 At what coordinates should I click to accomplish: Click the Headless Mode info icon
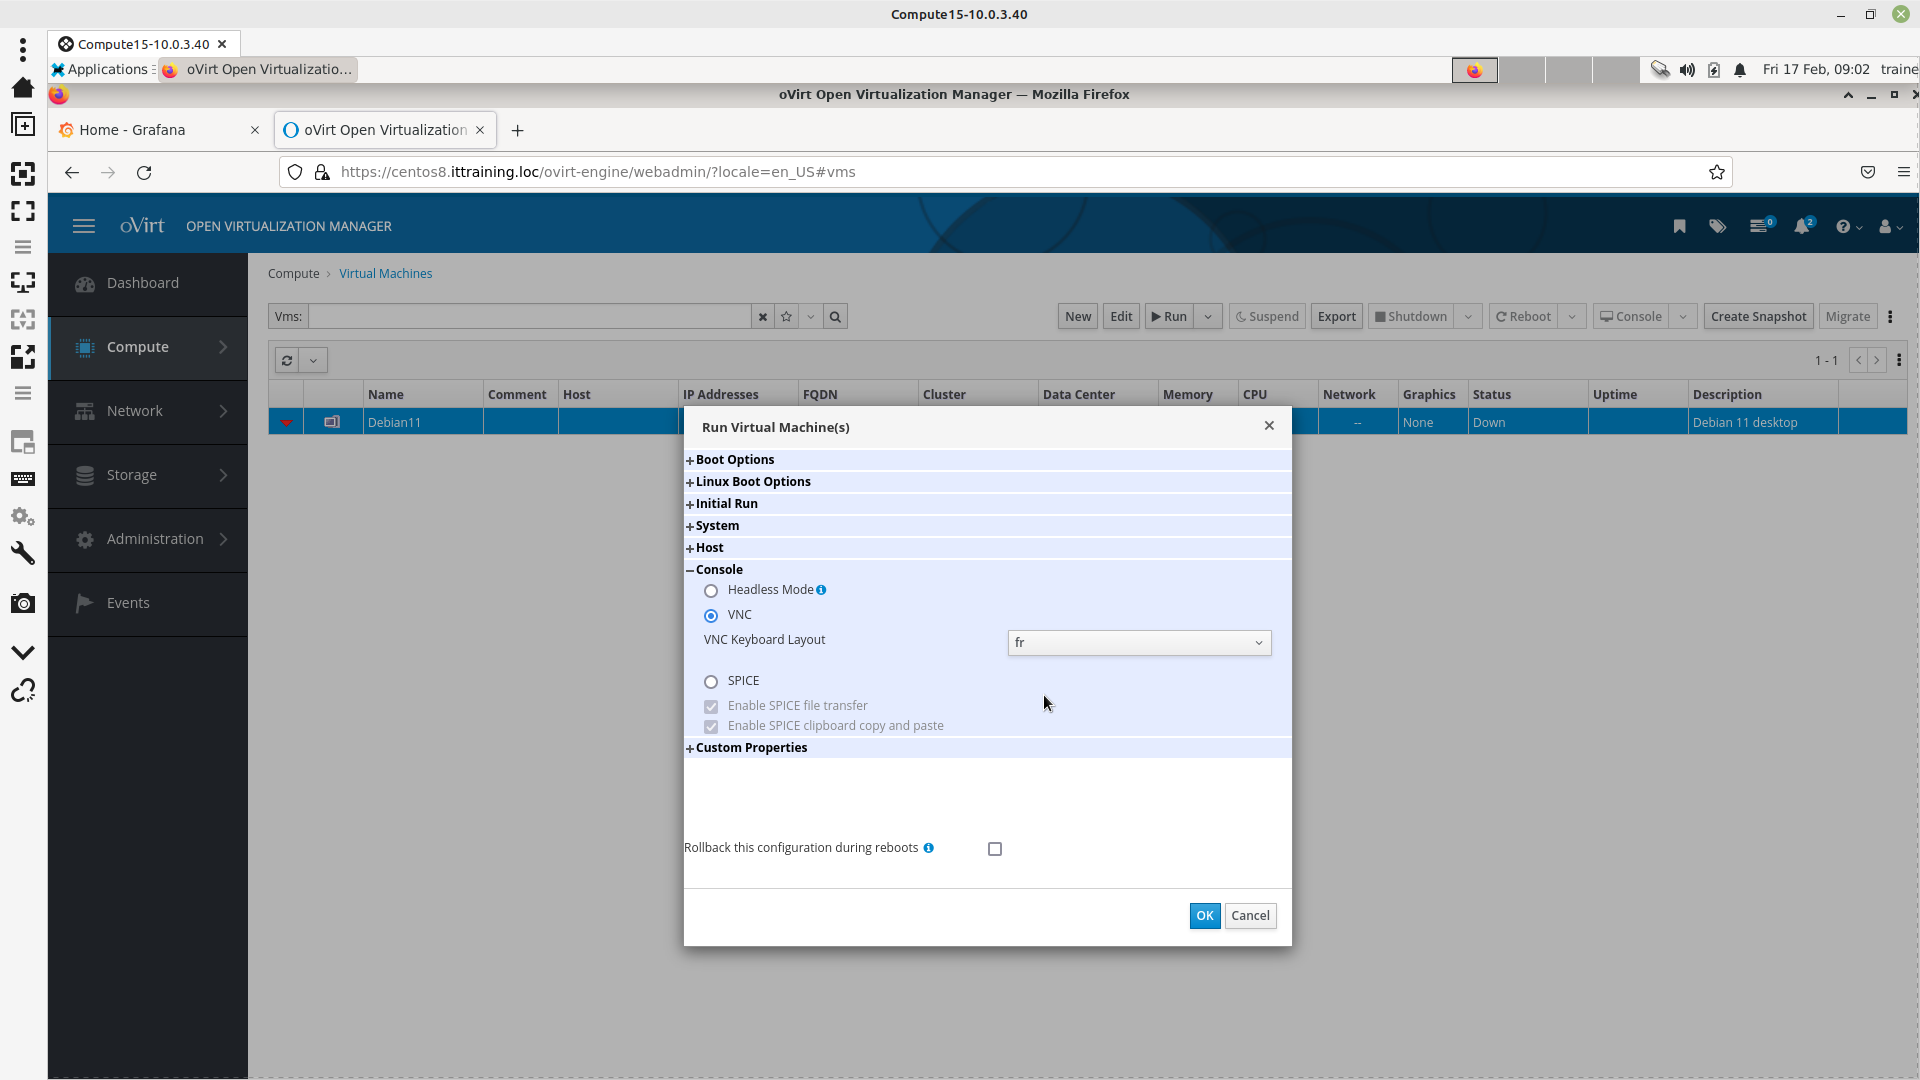pyautogui.click(x=821, y=590)
